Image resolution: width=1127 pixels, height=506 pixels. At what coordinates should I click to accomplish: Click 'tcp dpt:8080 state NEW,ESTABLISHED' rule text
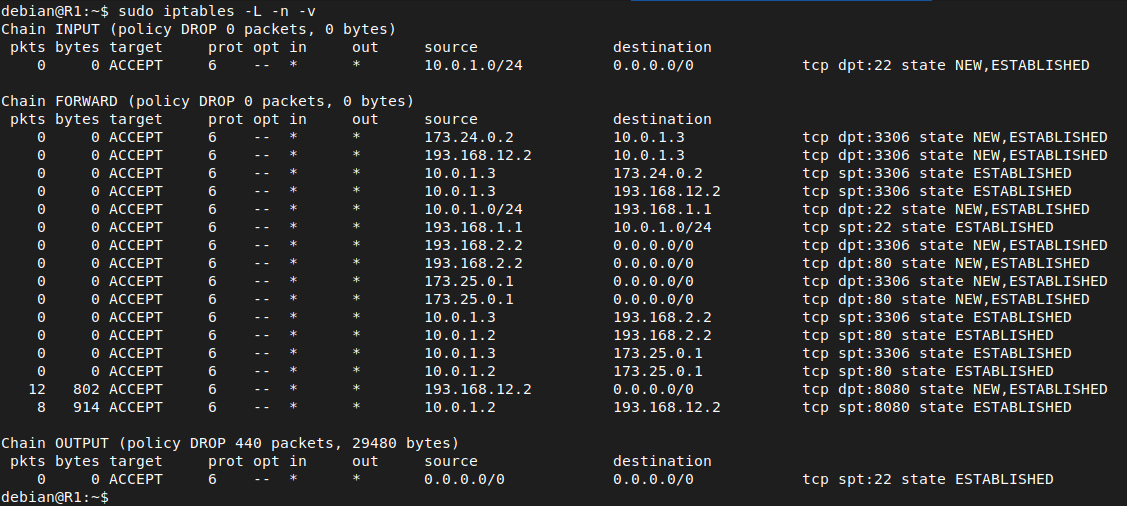(x=954, y=389)
